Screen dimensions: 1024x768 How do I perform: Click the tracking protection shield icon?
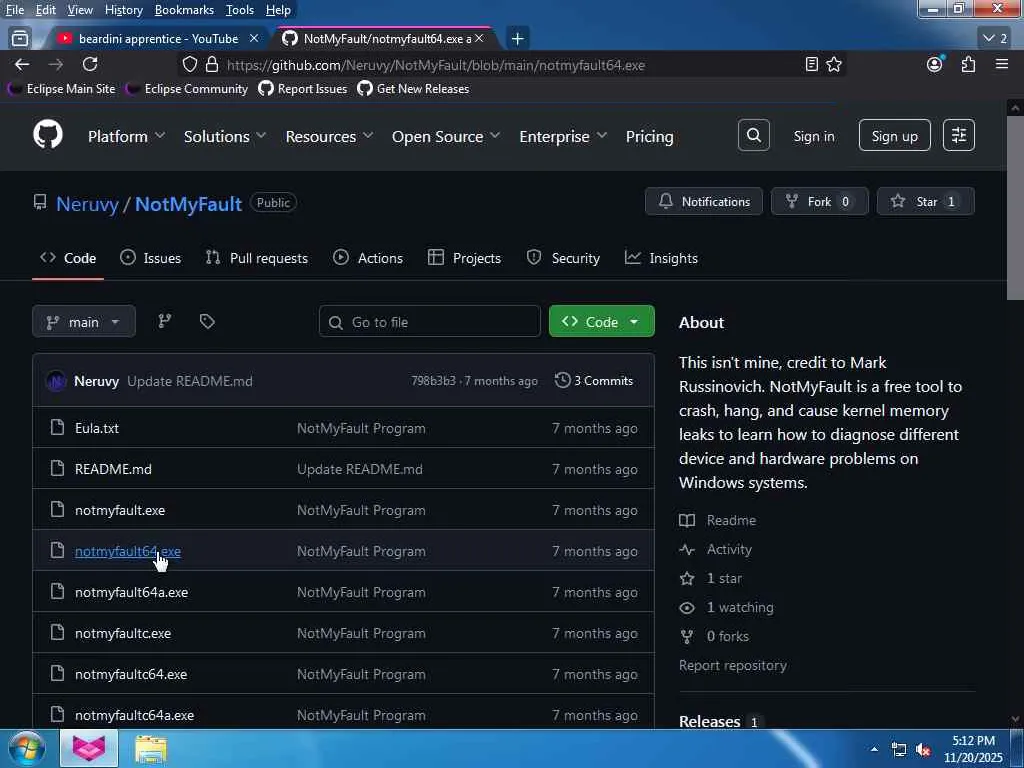point(189,65)
